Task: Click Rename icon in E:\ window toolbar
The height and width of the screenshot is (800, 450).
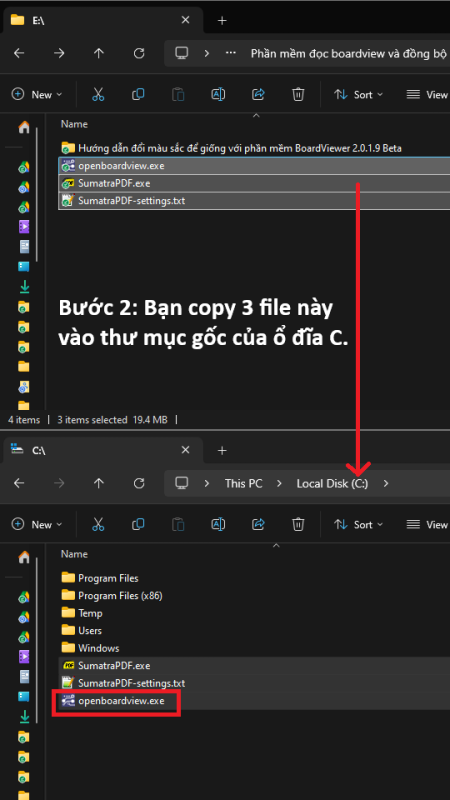Action: [218, 94]
